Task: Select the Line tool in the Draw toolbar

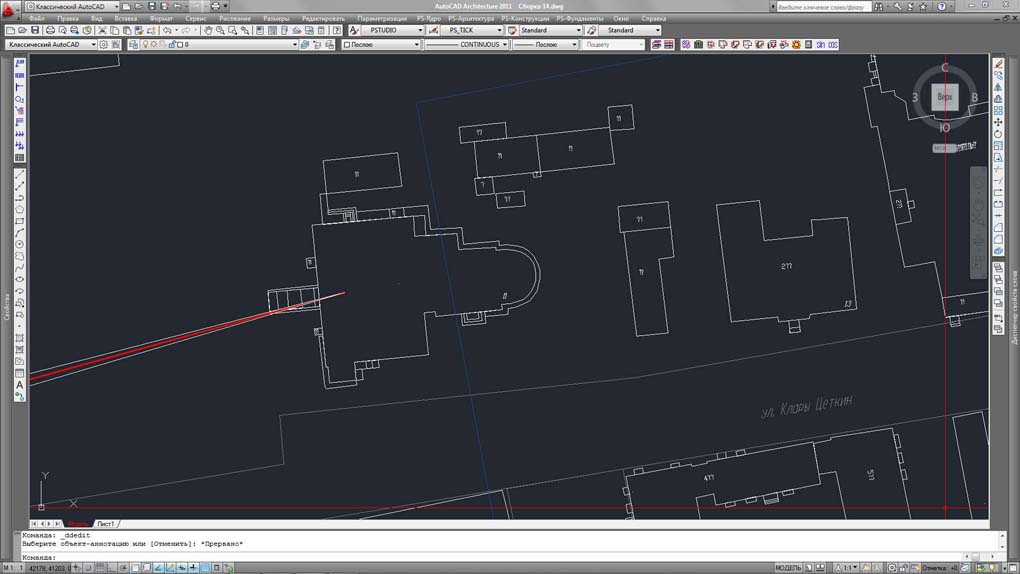Action: pos(19,174)
